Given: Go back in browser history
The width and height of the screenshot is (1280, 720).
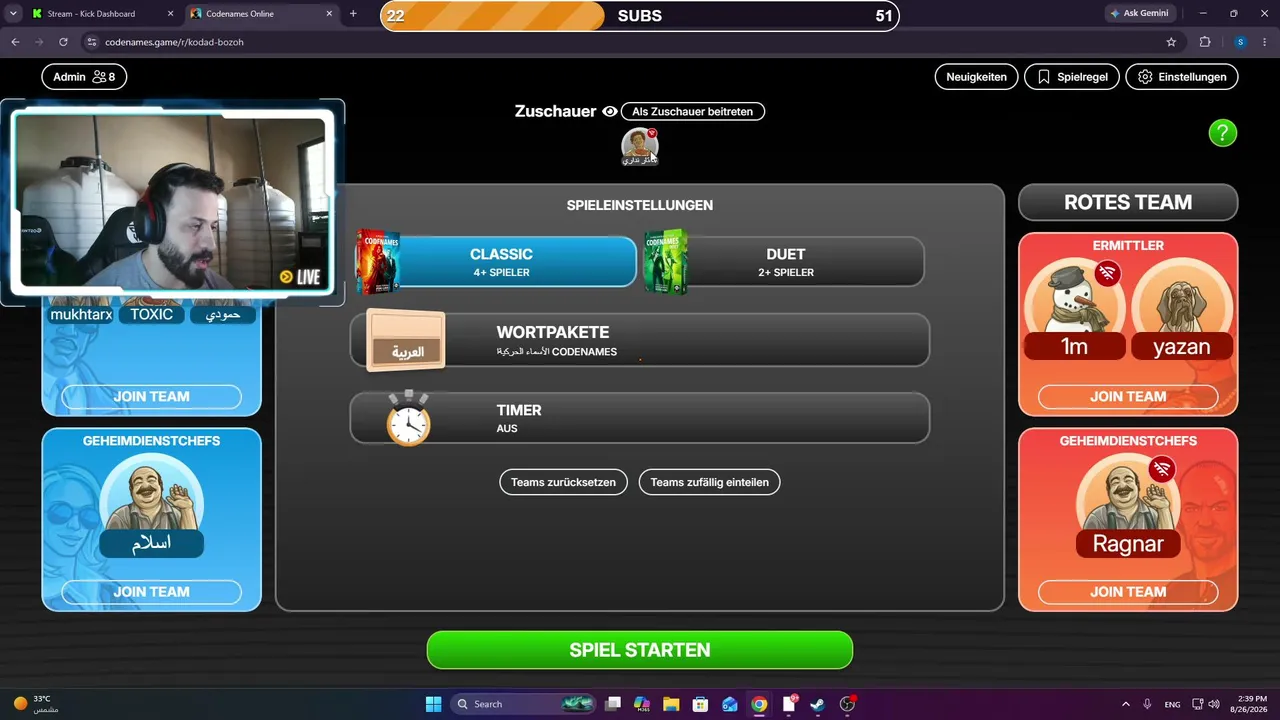Looking at the screenshot, I should pyautogui.click(x=15, y=42).
